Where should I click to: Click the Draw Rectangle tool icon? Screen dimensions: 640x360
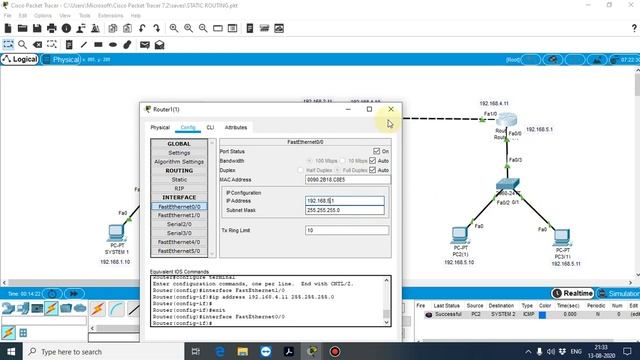click(98, 44)
